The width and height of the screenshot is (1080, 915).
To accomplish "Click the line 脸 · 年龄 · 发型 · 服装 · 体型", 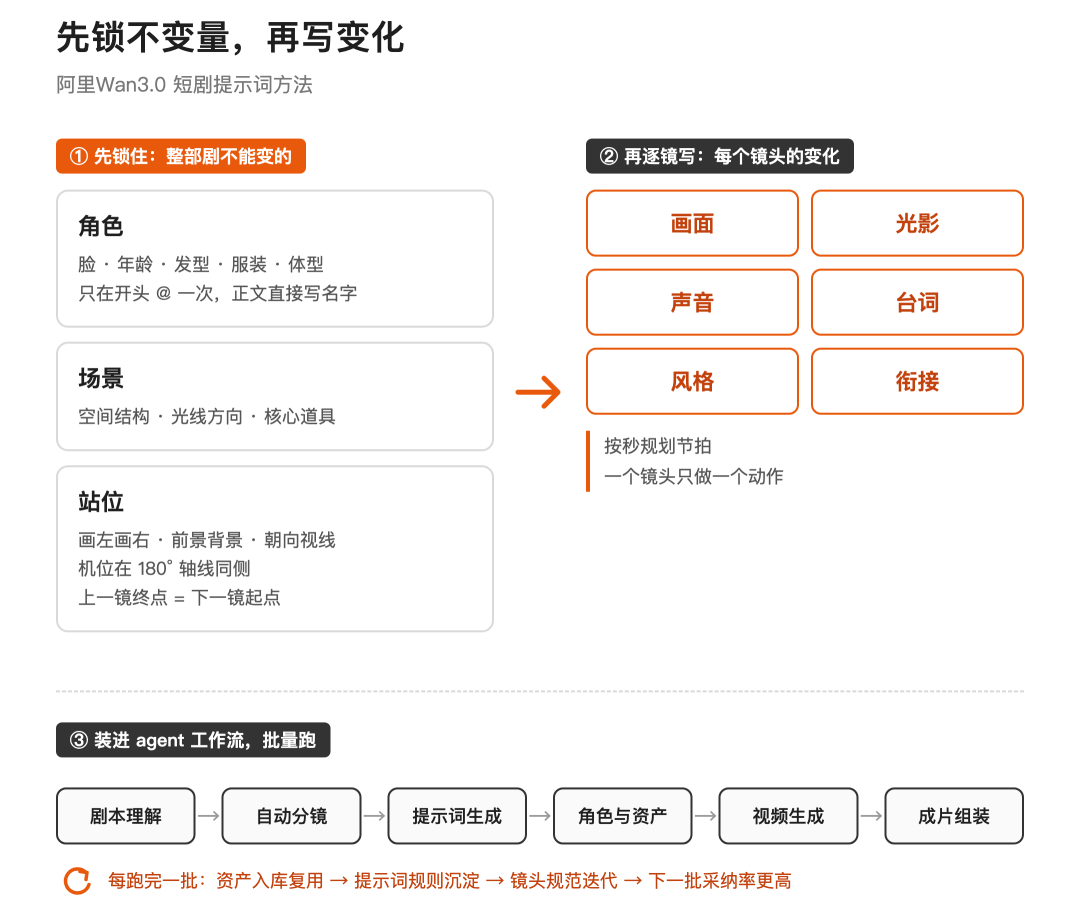I will pyautogui.click(x=200, y=264).
